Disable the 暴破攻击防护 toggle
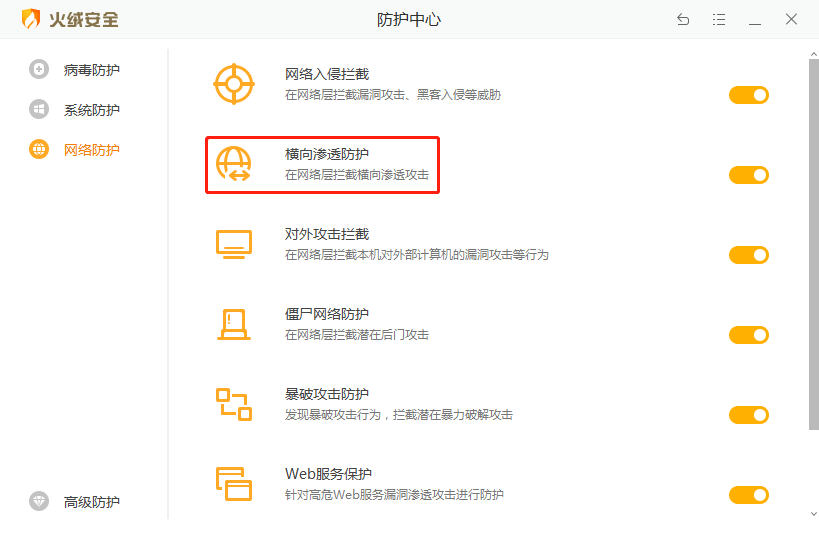The width and height of the screenshot is (819, 539). 748,415
